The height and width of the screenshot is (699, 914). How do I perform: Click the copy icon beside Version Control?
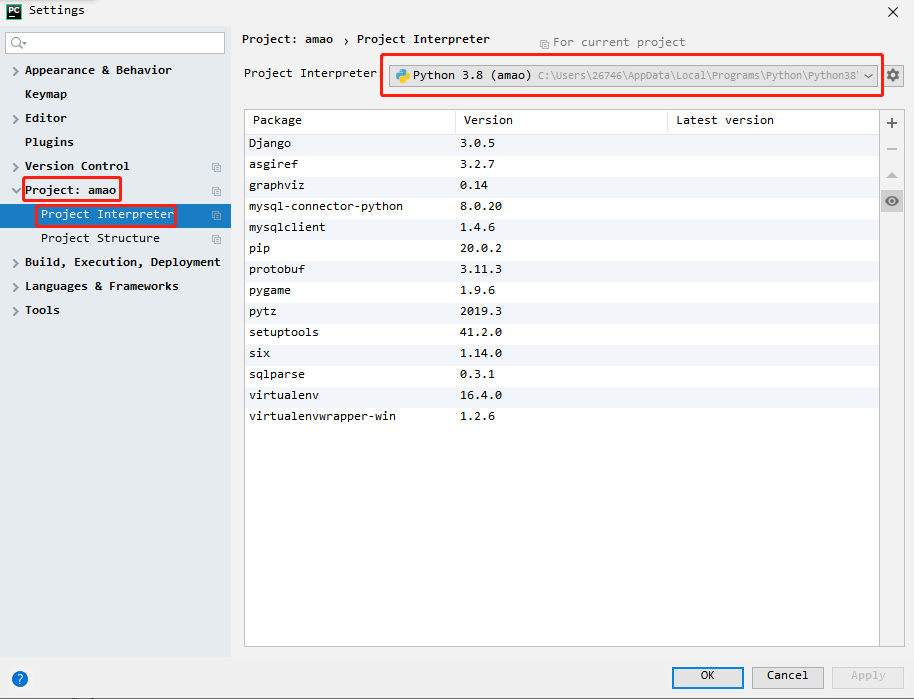(x=216, y=167)
